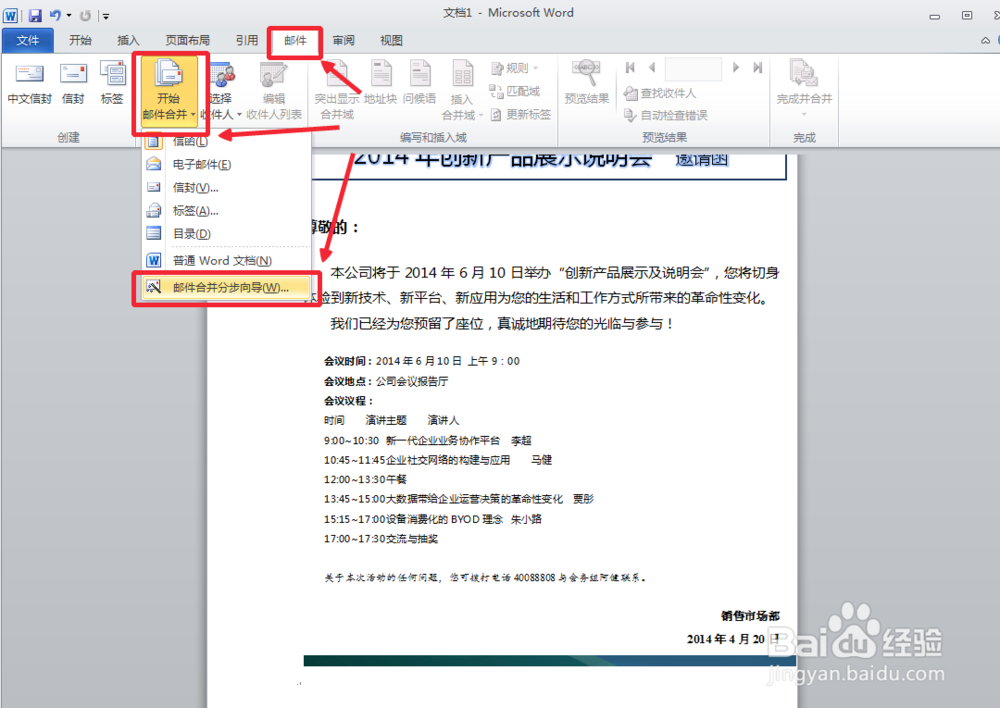Open the 页面布局 ribbon tab
Image resolution: width=1000 pixels, height=708 pixels.
[188, 40]
